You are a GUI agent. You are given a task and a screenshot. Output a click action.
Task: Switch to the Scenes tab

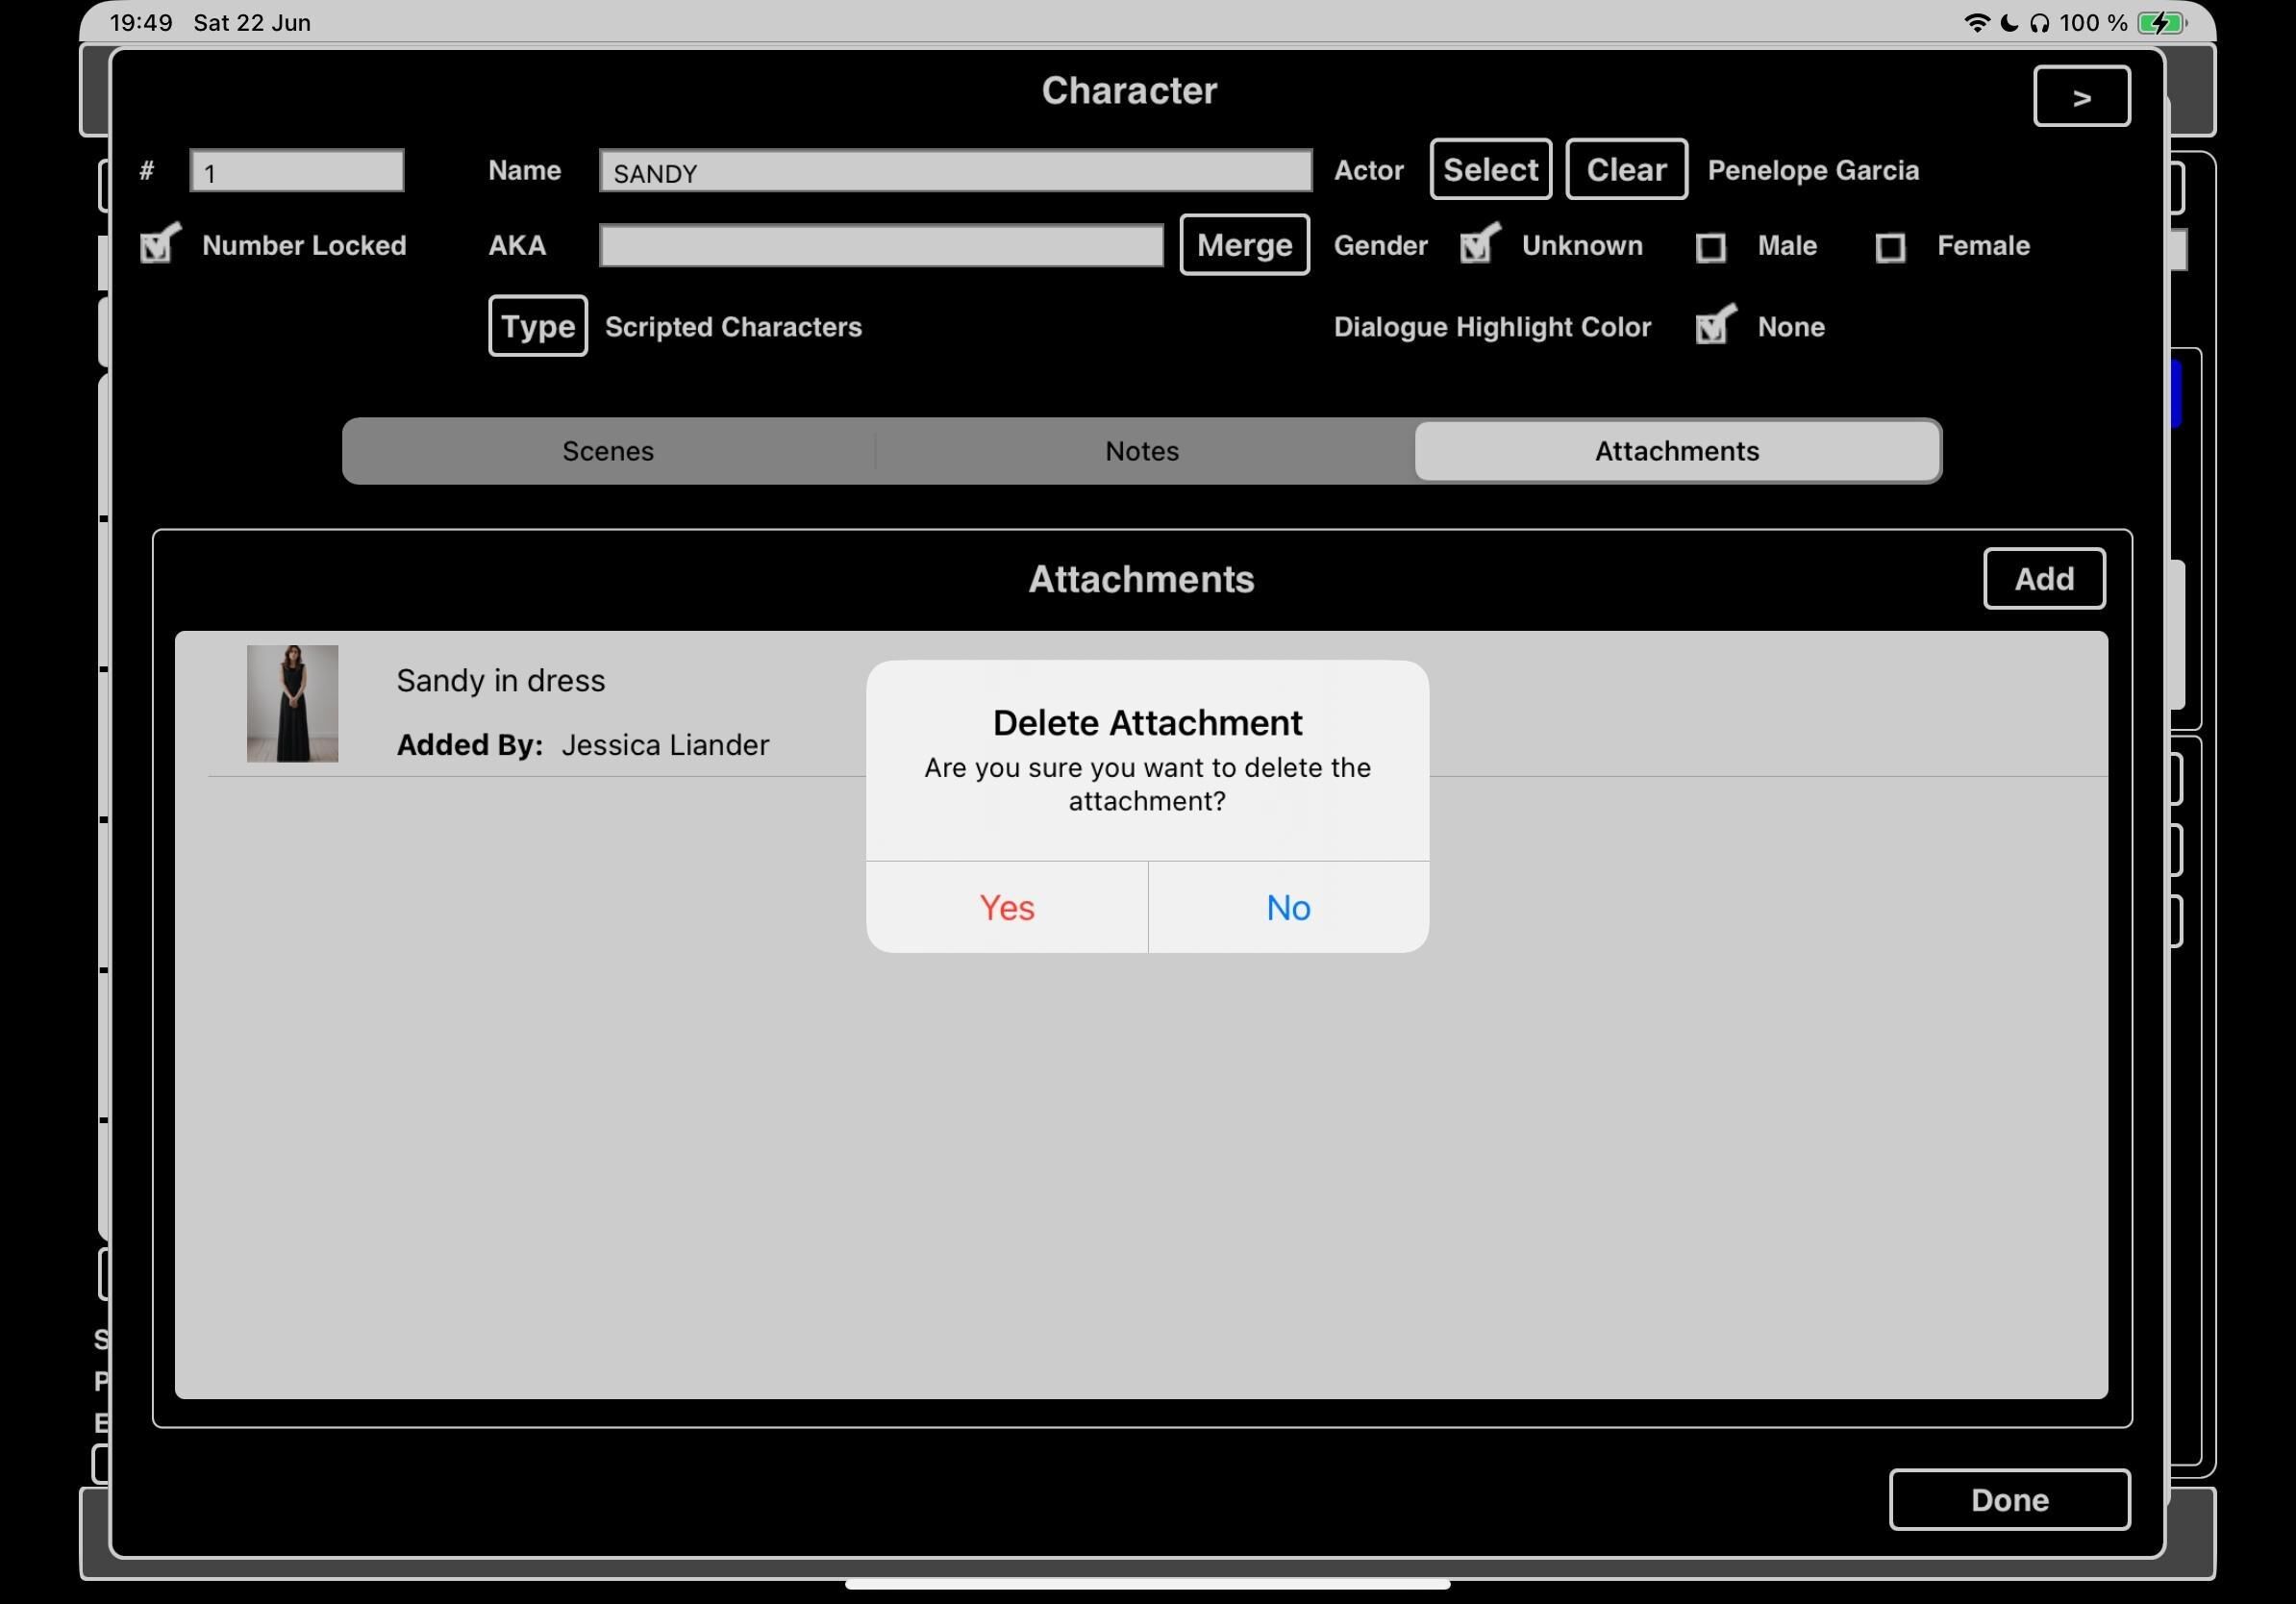(x=608, y=451)
